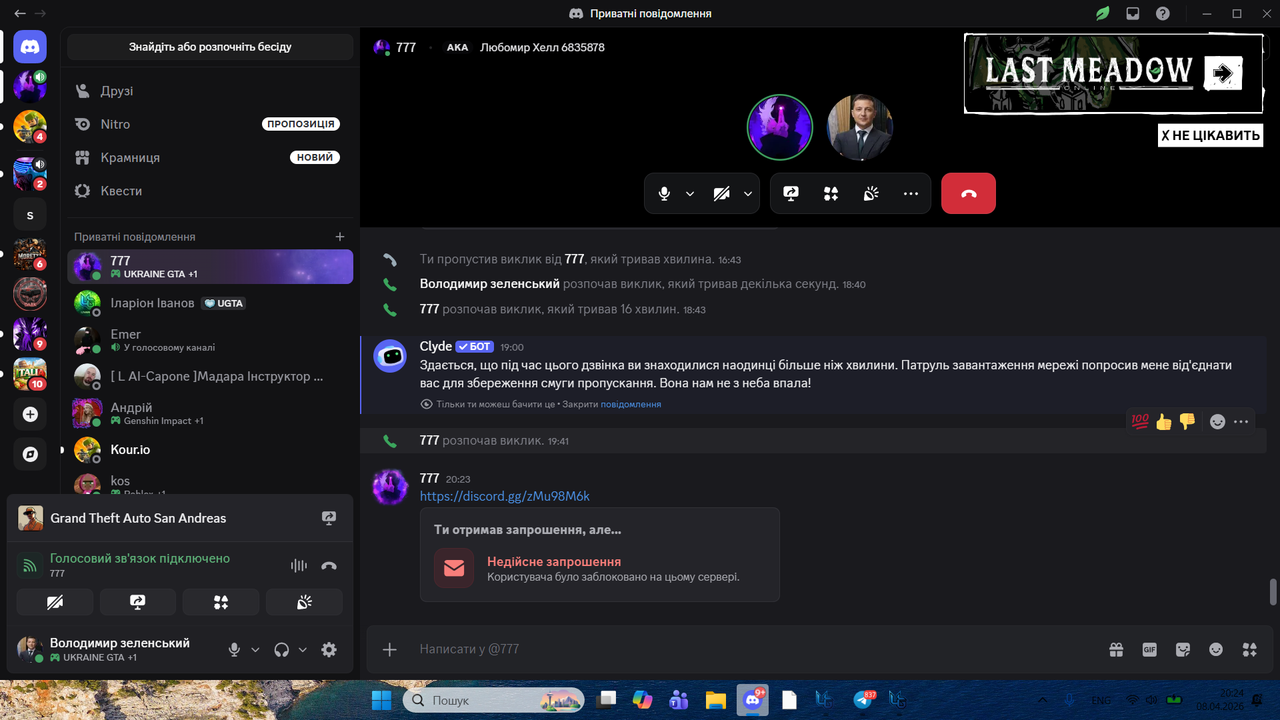Click Володимир зеленський avatar in call
The height and width of the screenshot is (720, 1280).
[860, 127]
